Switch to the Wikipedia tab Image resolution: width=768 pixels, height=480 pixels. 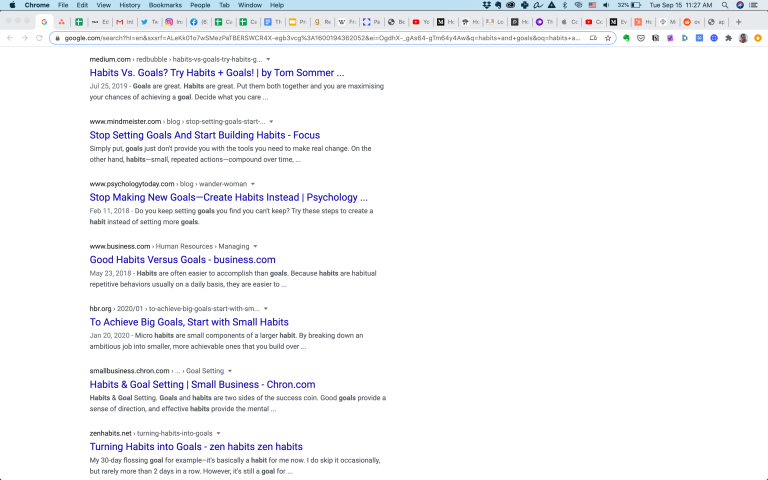[346, 22]
